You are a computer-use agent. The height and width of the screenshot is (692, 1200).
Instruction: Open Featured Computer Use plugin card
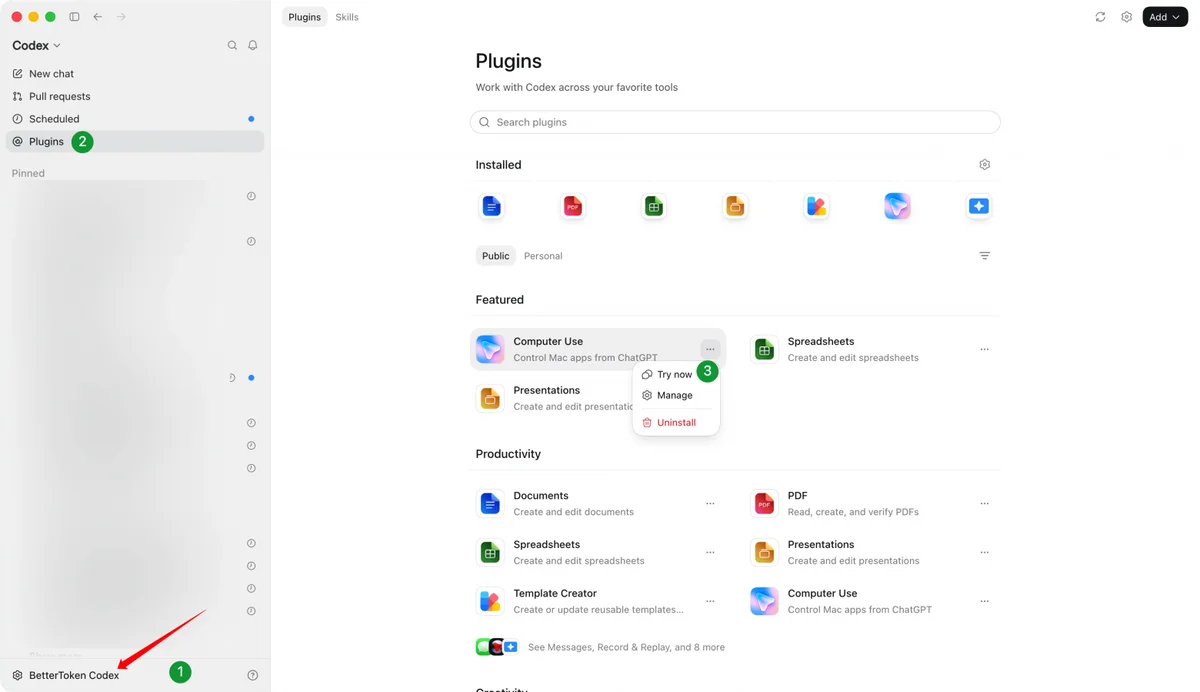point(598,349)
